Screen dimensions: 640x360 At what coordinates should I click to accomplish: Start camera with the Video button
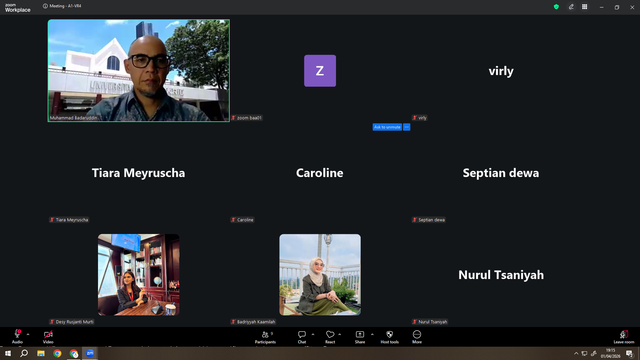coord(48,337)
